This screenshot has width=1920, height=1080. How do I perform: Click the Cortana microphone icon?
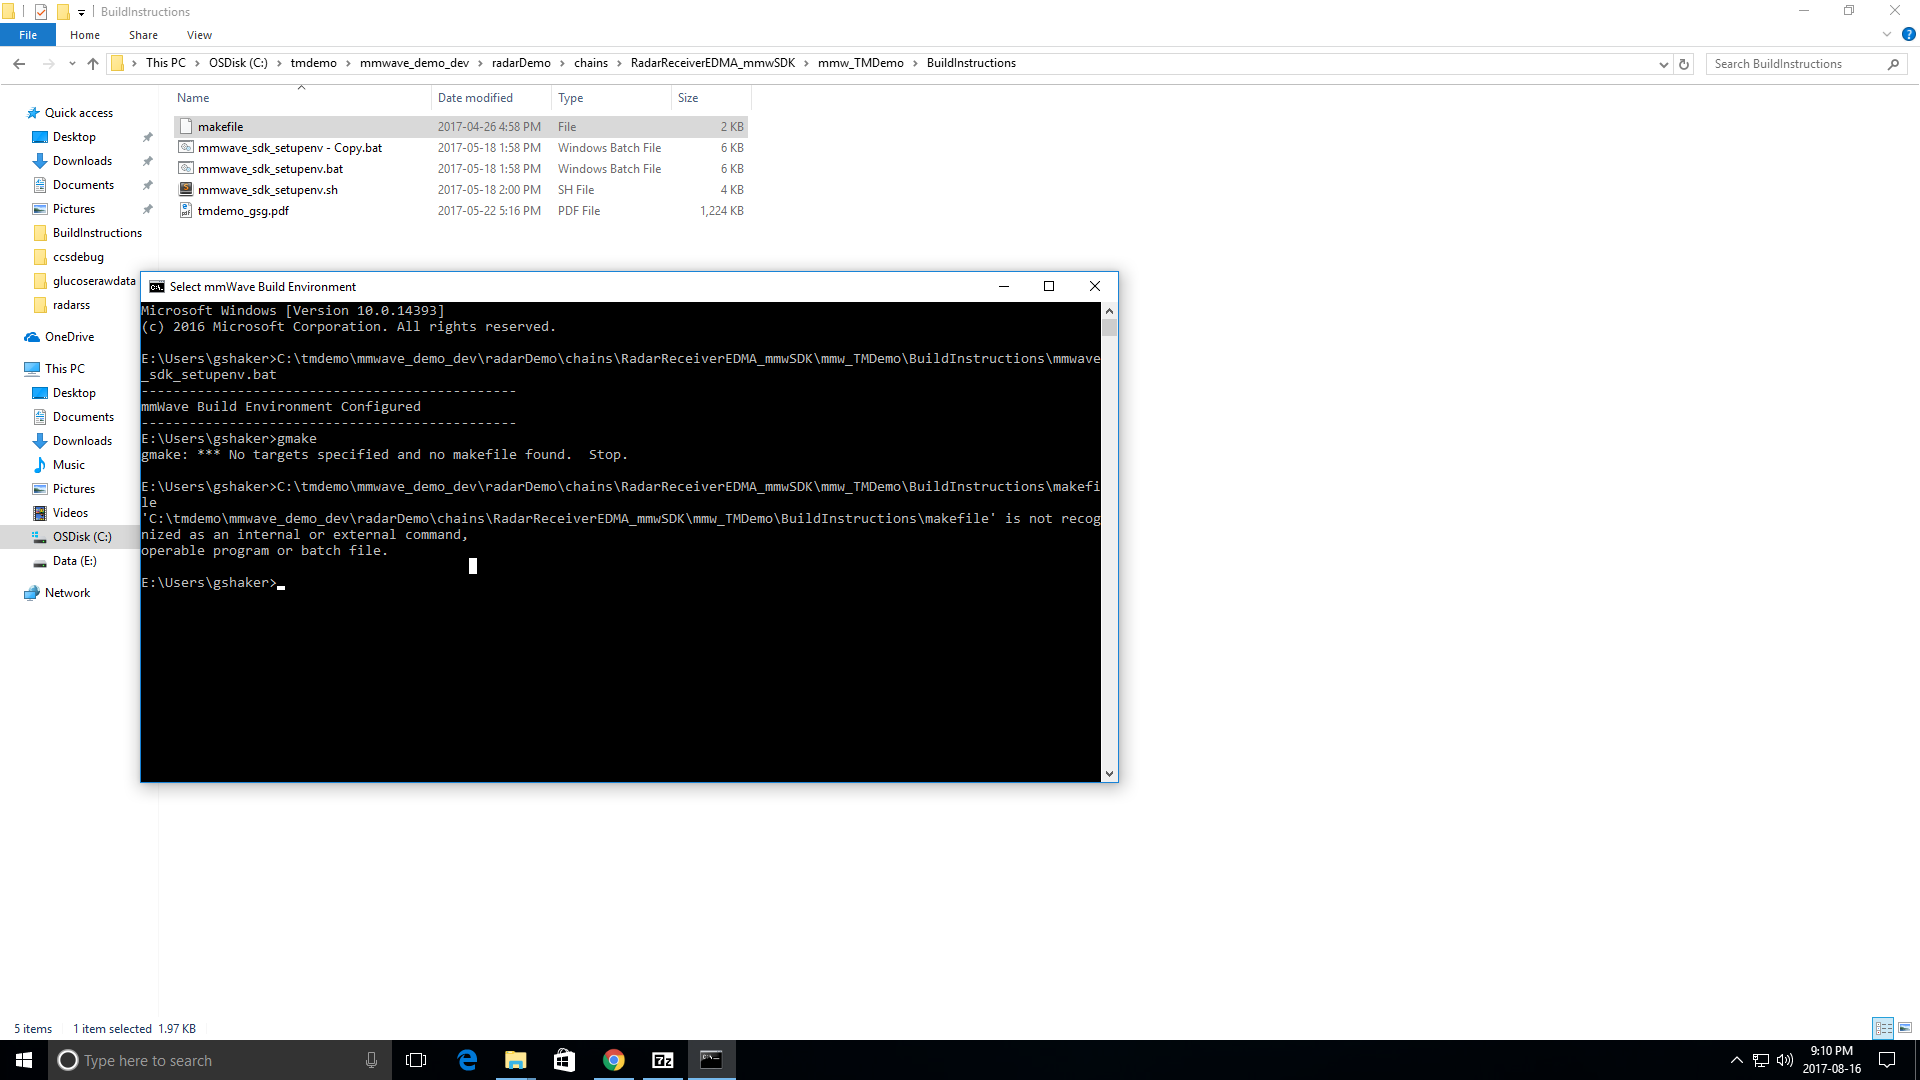coord(371,1060)
